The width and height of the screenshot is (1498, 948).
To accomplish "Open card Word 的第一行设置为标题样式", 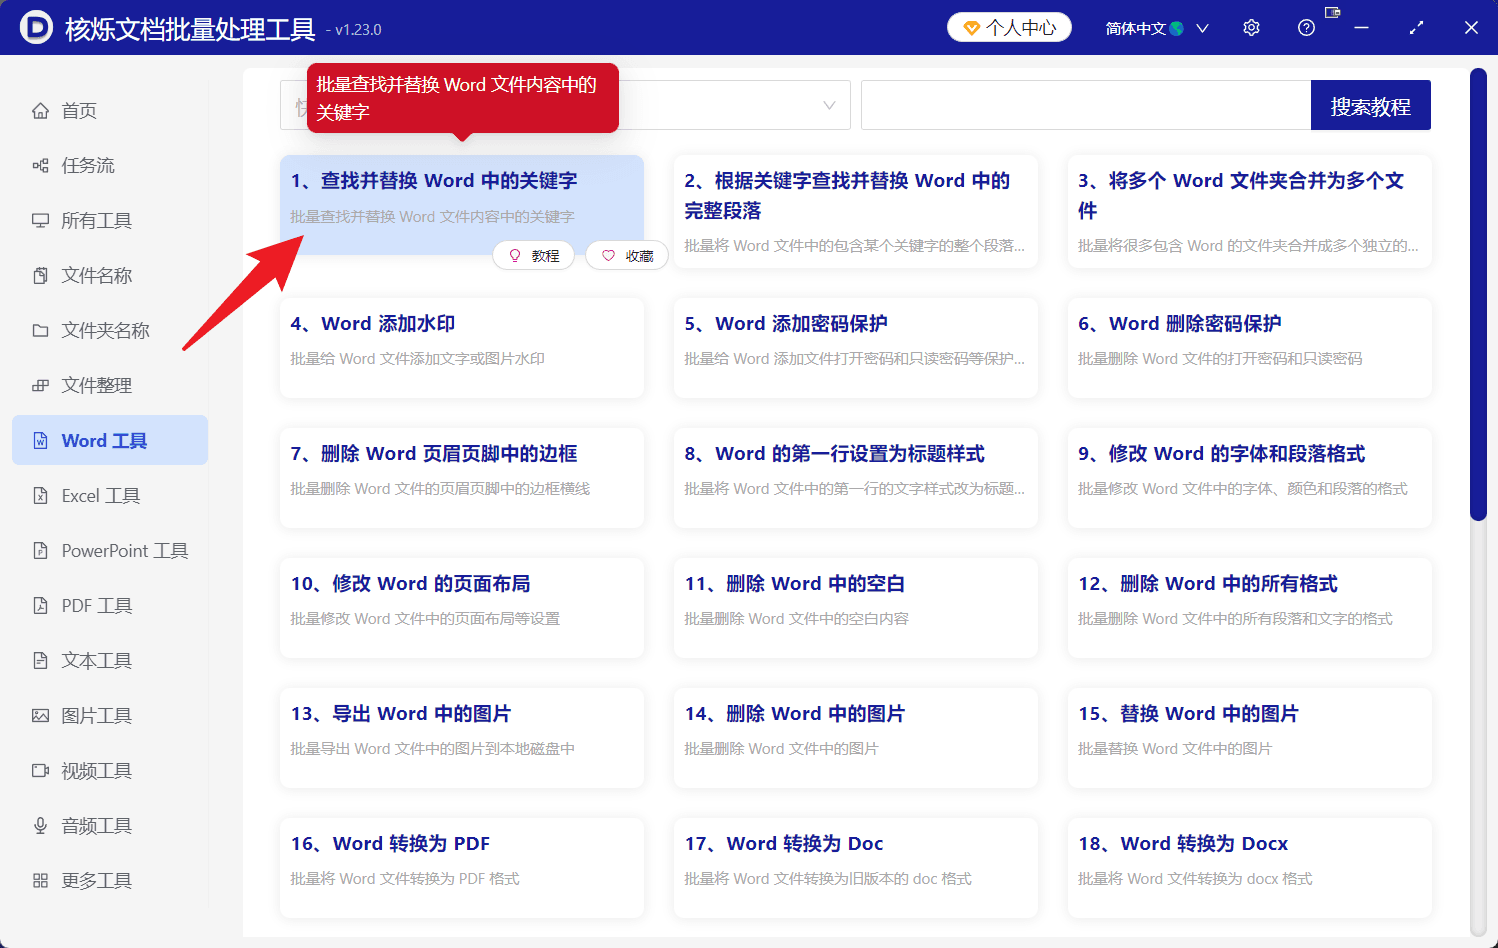I will click(x=856, y=478).
